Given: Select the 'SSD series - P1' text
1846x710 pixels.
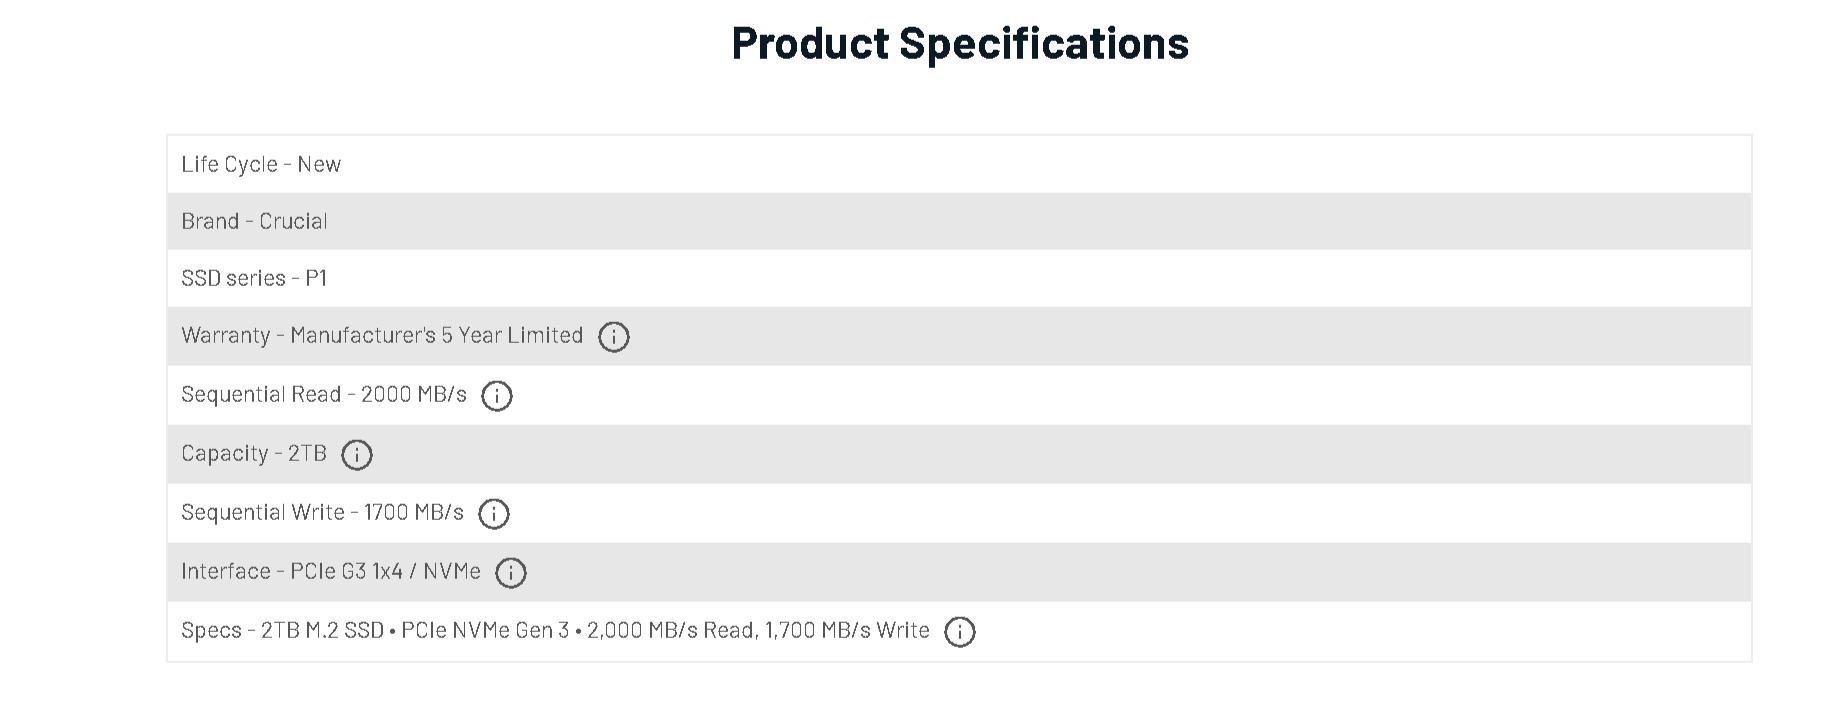Looking at the screenshot, I should [x=254, y=278].
